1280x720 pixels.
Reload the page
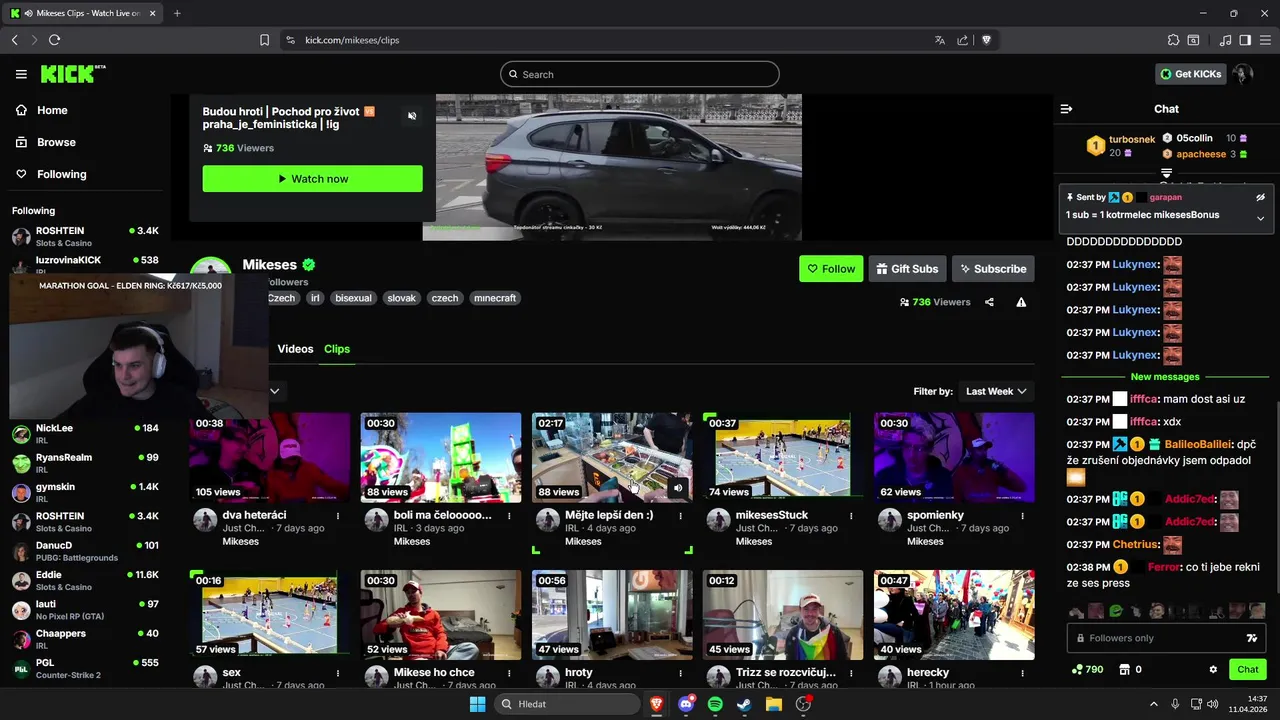coord(54,40)
